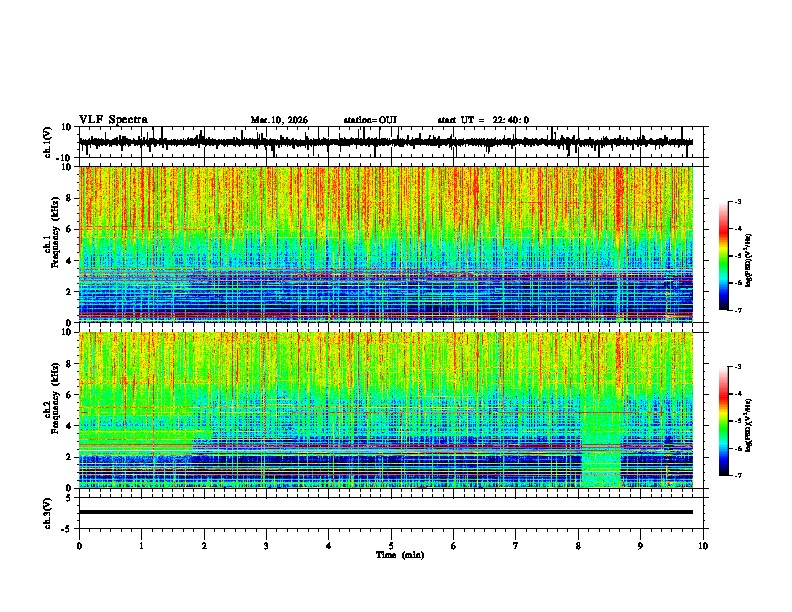This screenshot has width=792, height=612.
Task: Click the ch.2 spectrogram color scale bar
Action: click(724, 421)
